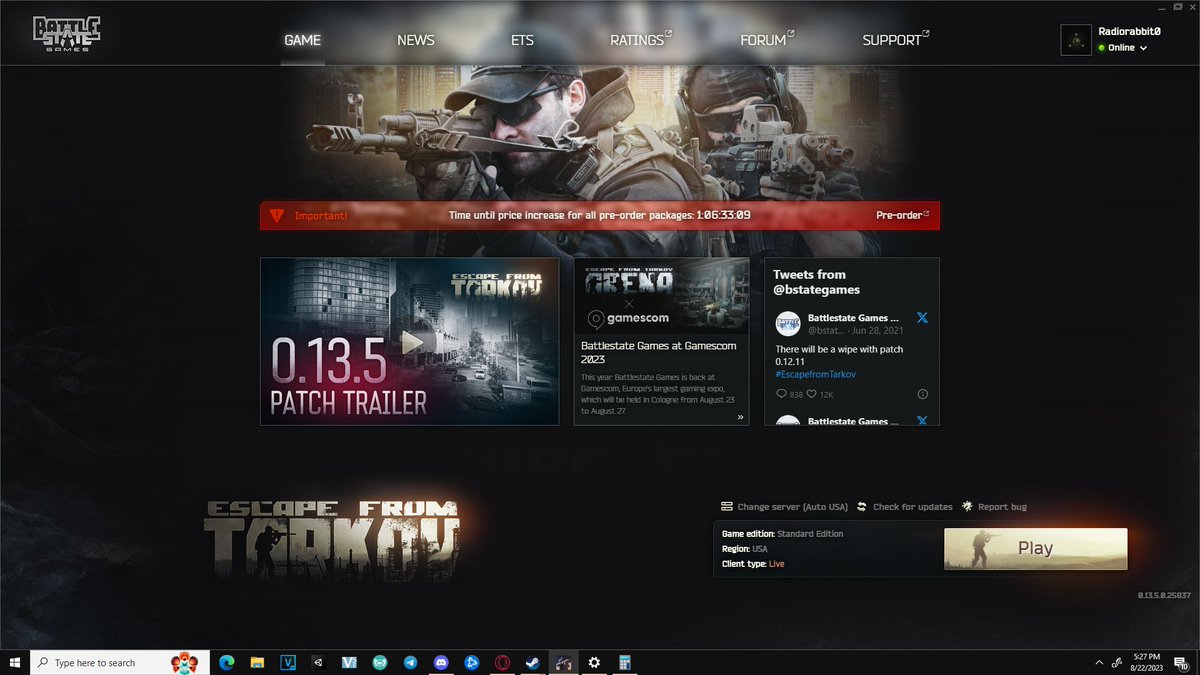Image resolution: width=1200 pixels, height=675 pixels.
Task: Click the red Important warning icon
Action: 276,215
